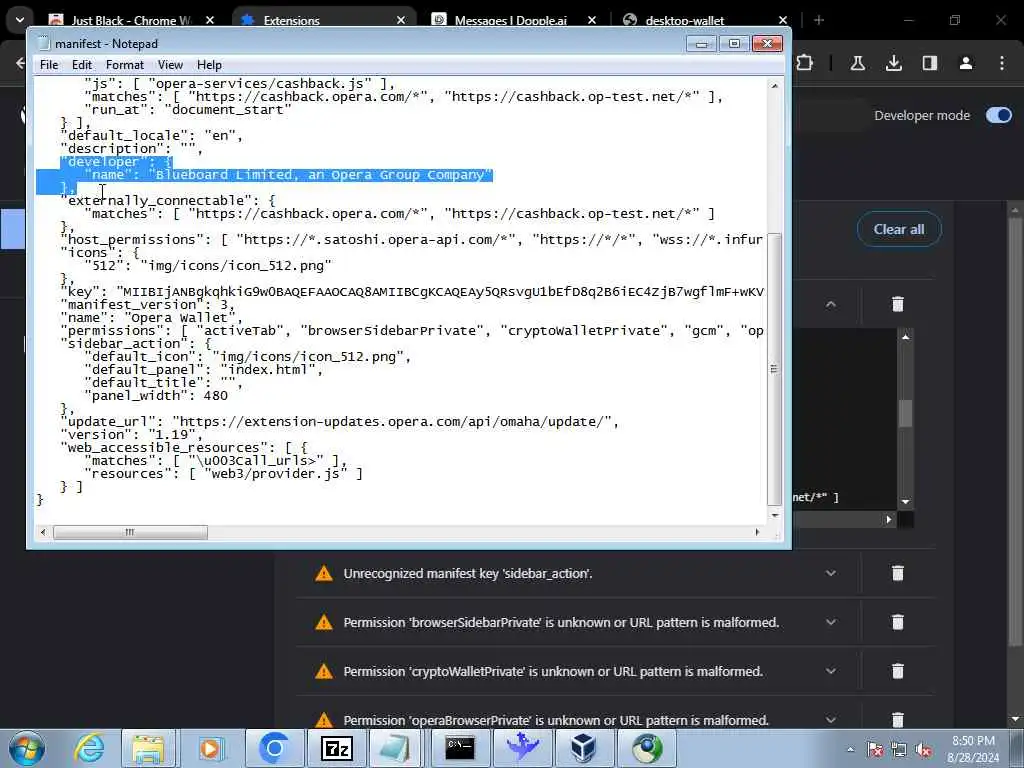
Task: Click the "update_url" line in manifest
Action: click(x=340, y=422)
